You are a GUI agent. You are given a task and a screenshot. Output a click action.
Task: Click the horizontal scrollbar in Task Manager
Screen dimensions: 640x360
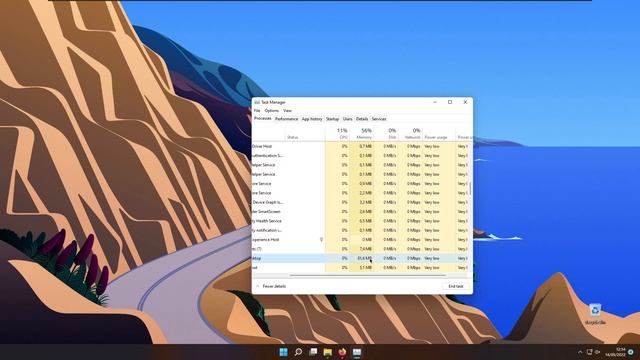[367, 276]
